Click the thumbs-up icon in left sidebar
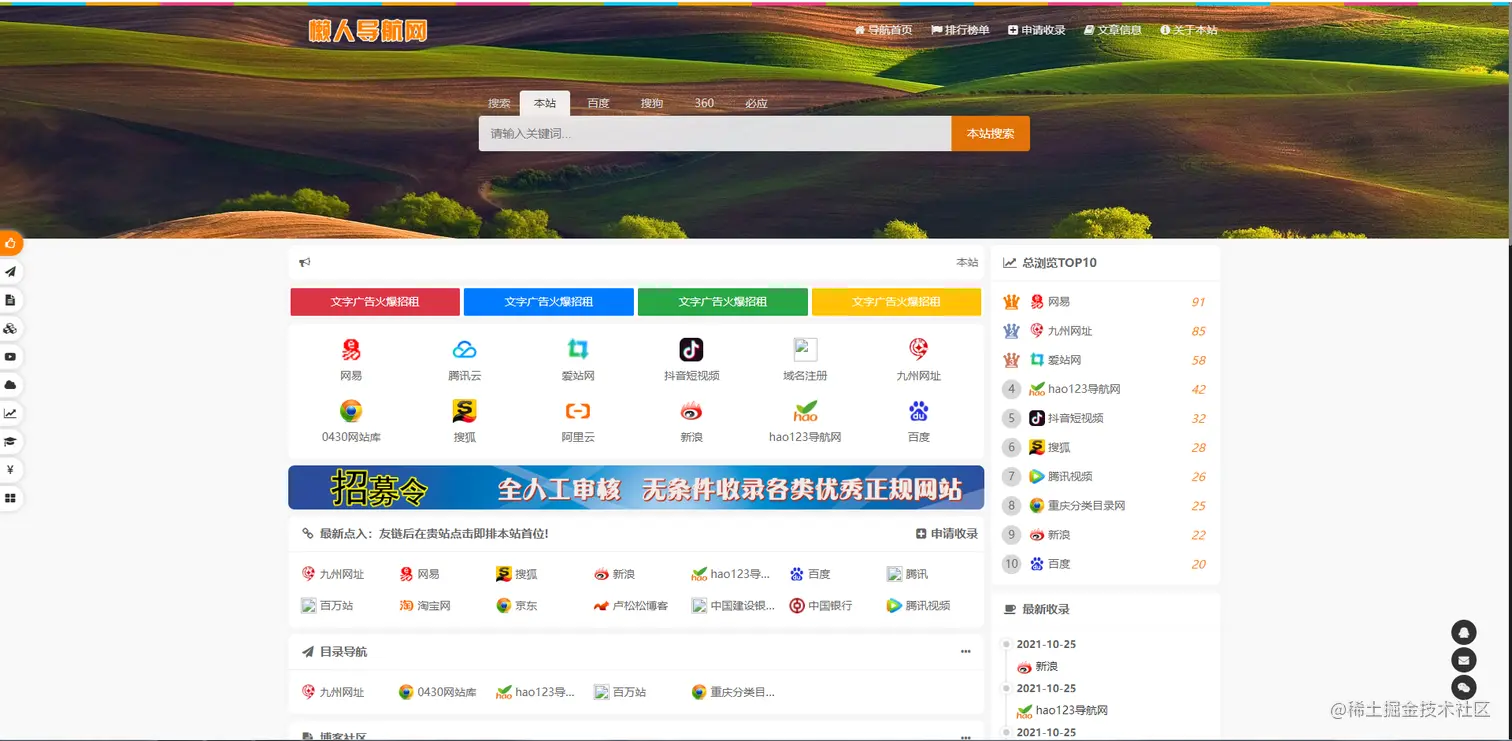The width and height of the screenshot is (1512, 741). pos(10,243)
